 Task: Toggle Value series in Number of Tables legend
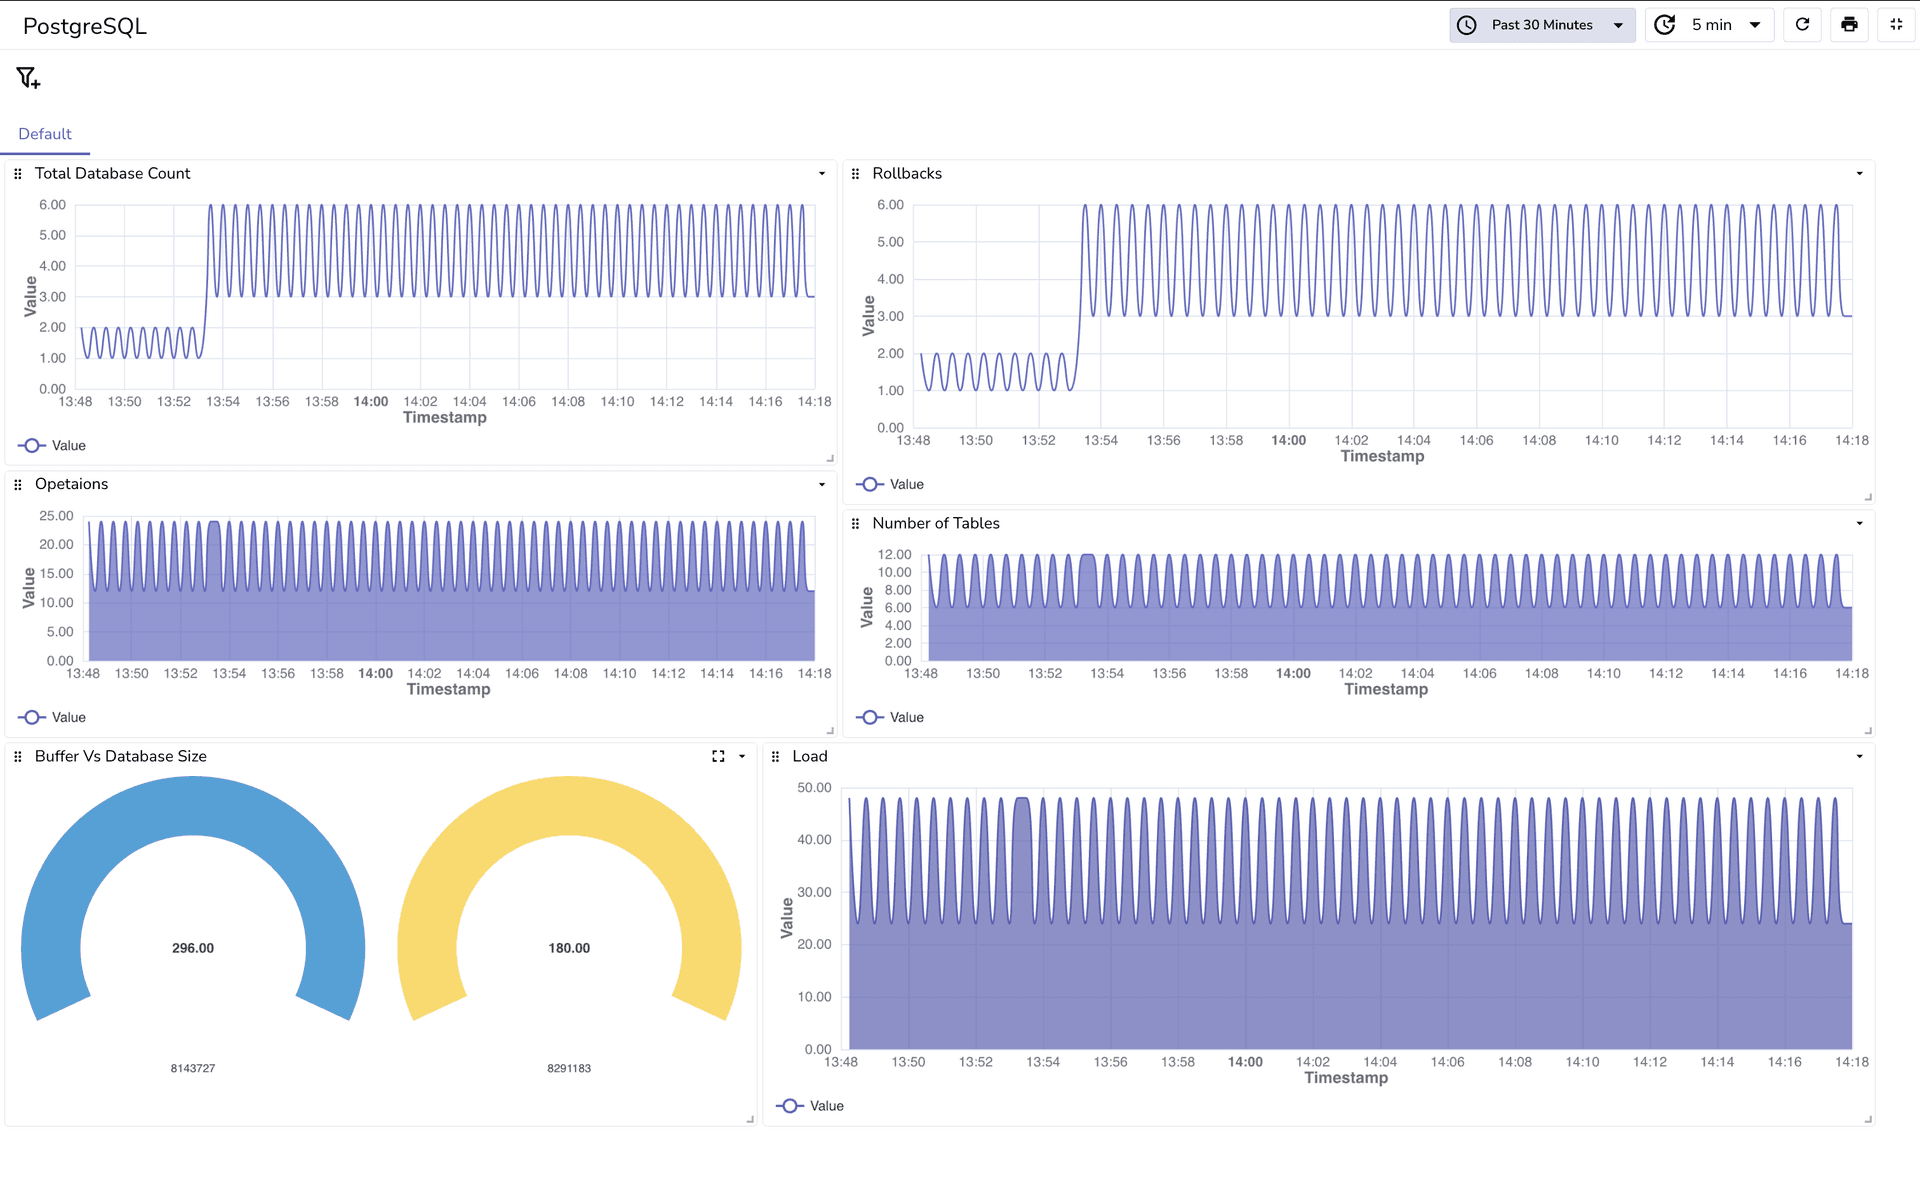[890, 718]
